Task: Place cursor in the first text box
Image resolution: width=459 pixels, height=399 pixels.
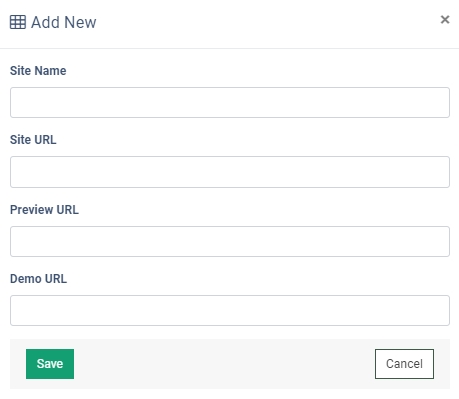Action: [x=230, y=102]
